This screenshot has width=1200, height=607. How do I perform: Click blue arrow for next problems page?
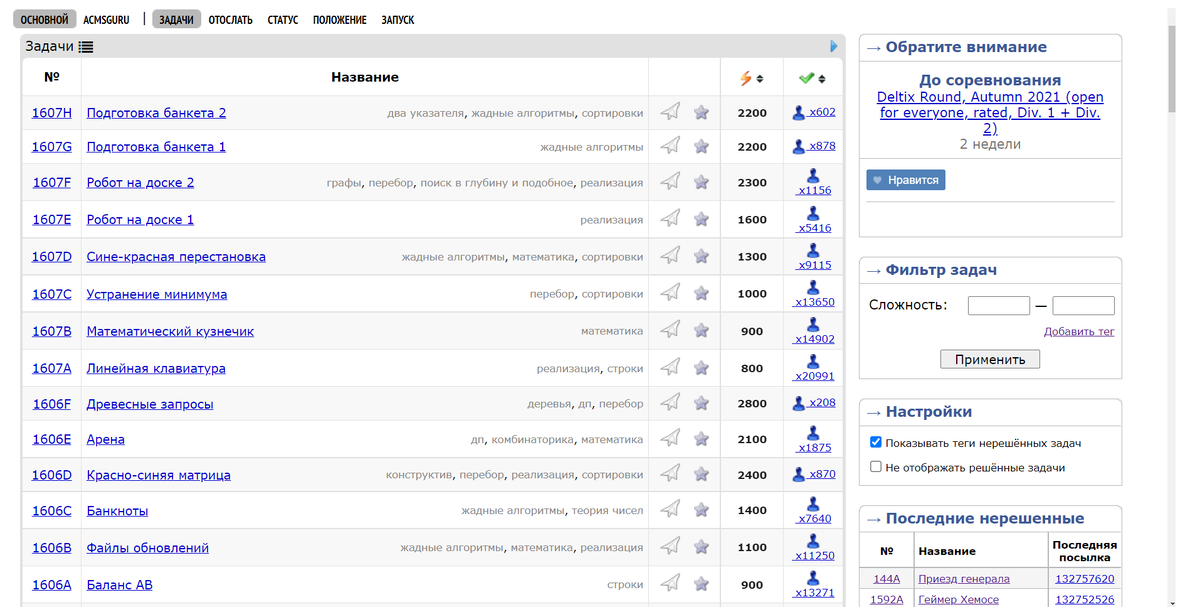pyautogui.click(x=834, y=46)
